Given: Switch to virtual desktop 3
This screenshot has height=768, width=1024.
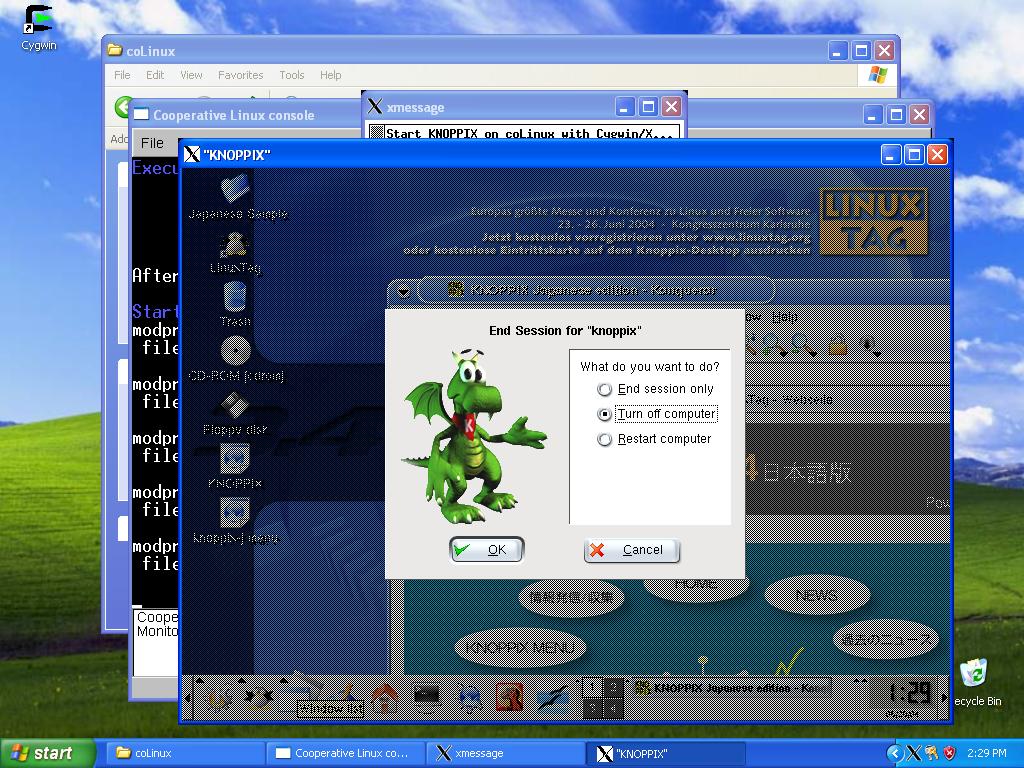Looking at the screenshot, I should pyautogui.click(x=592, y=708).
